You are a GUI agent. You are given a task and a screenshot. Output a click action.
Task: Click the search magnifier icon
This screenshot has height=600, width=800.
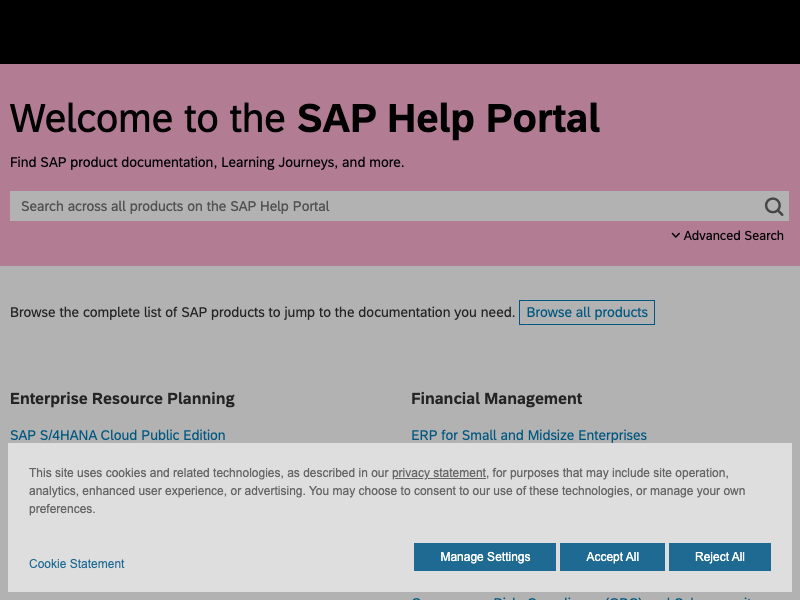(x=773, y=207)
